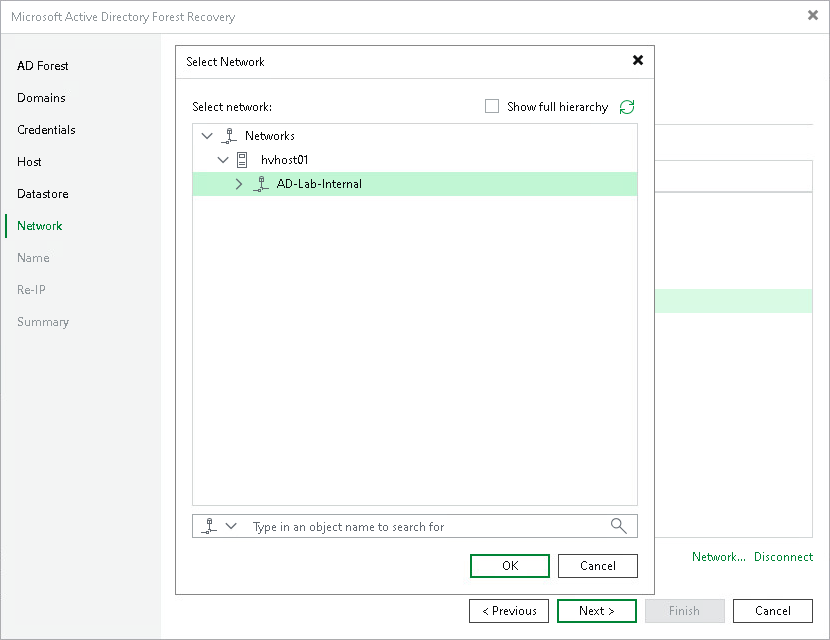Select the Networks tree item text
The width and height of the screenshot is (830, 640).
tap(269, 136)
